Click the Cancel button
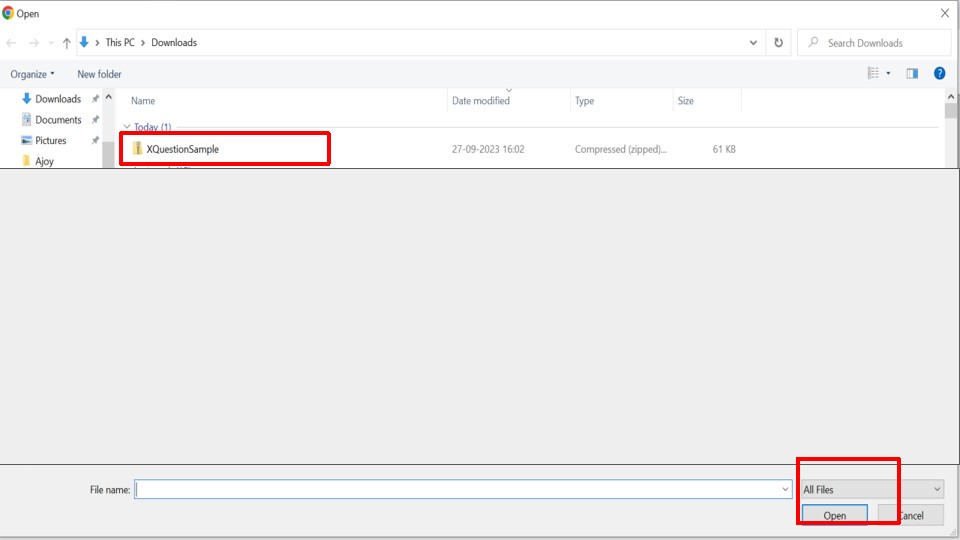 click(x=911, y=515)
